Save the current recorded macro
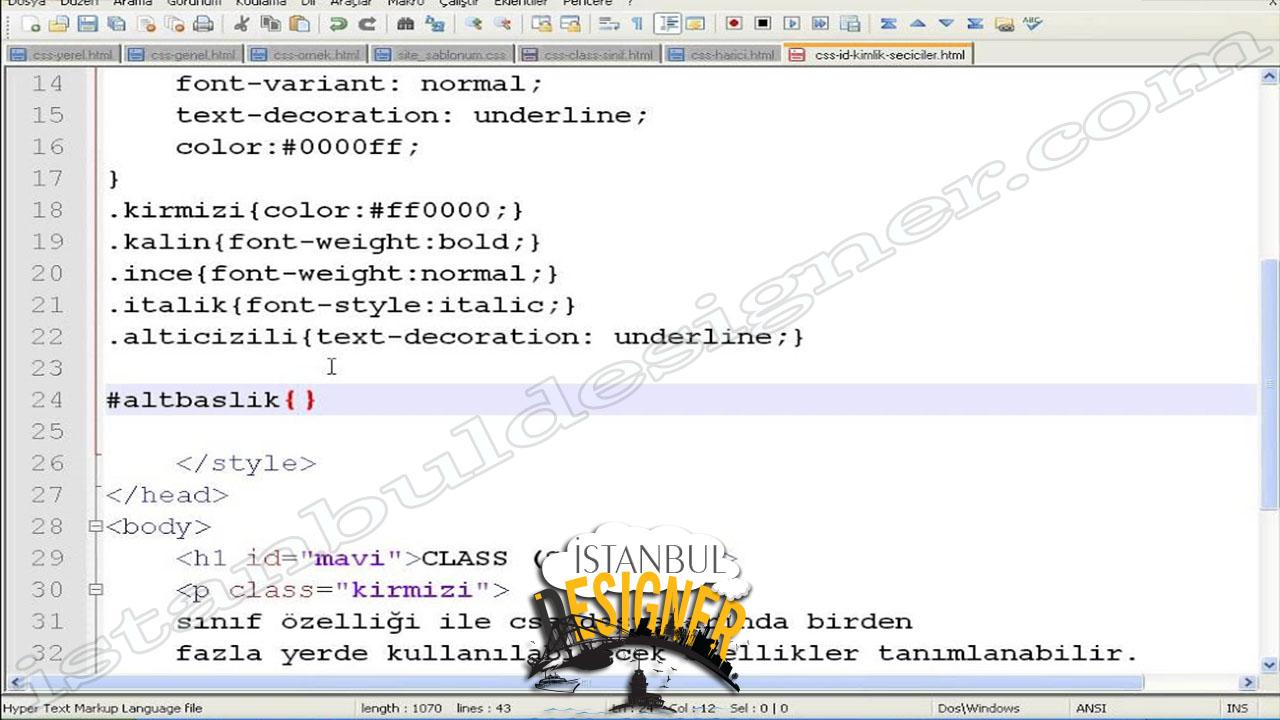This screenshot has width=1280, height=720. coord(850,23)
